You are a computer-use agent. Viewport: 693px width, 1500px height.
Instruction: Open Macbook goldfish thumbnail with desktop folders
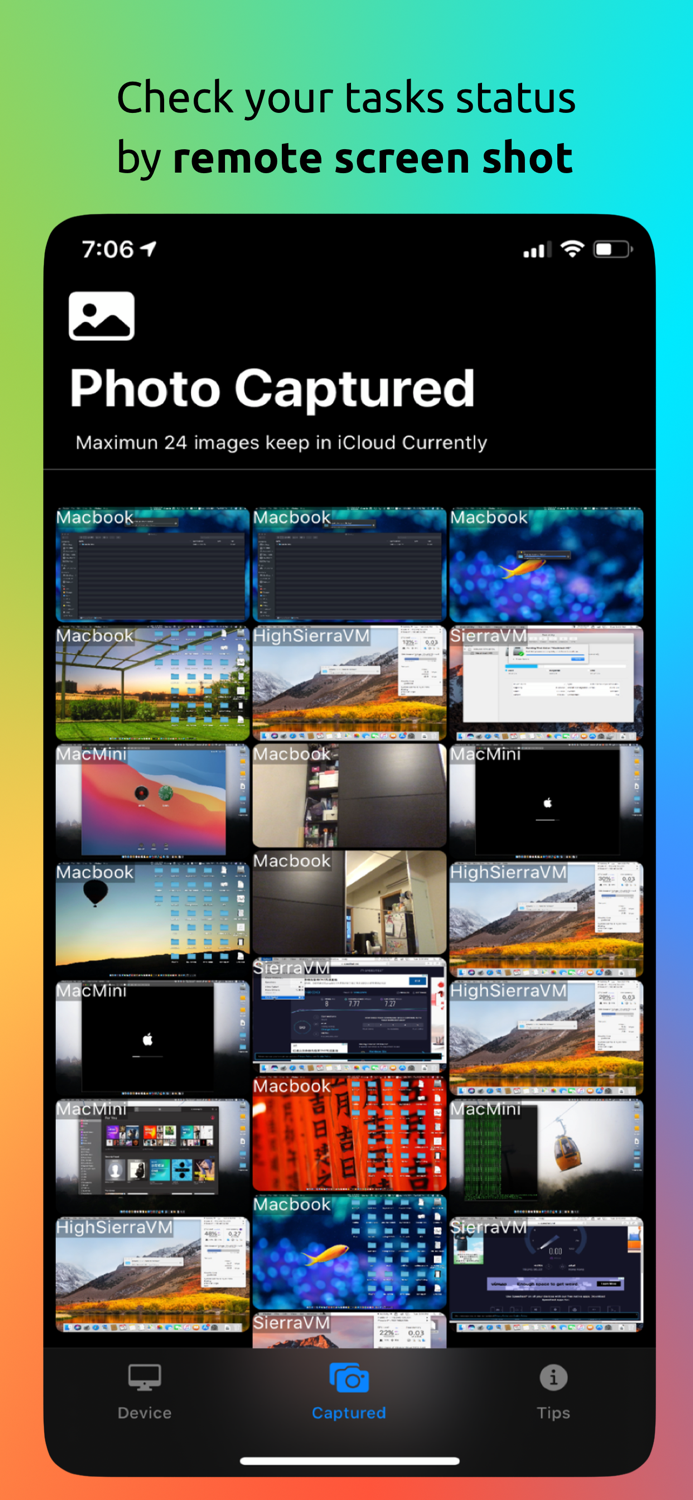pos(349,1253)
